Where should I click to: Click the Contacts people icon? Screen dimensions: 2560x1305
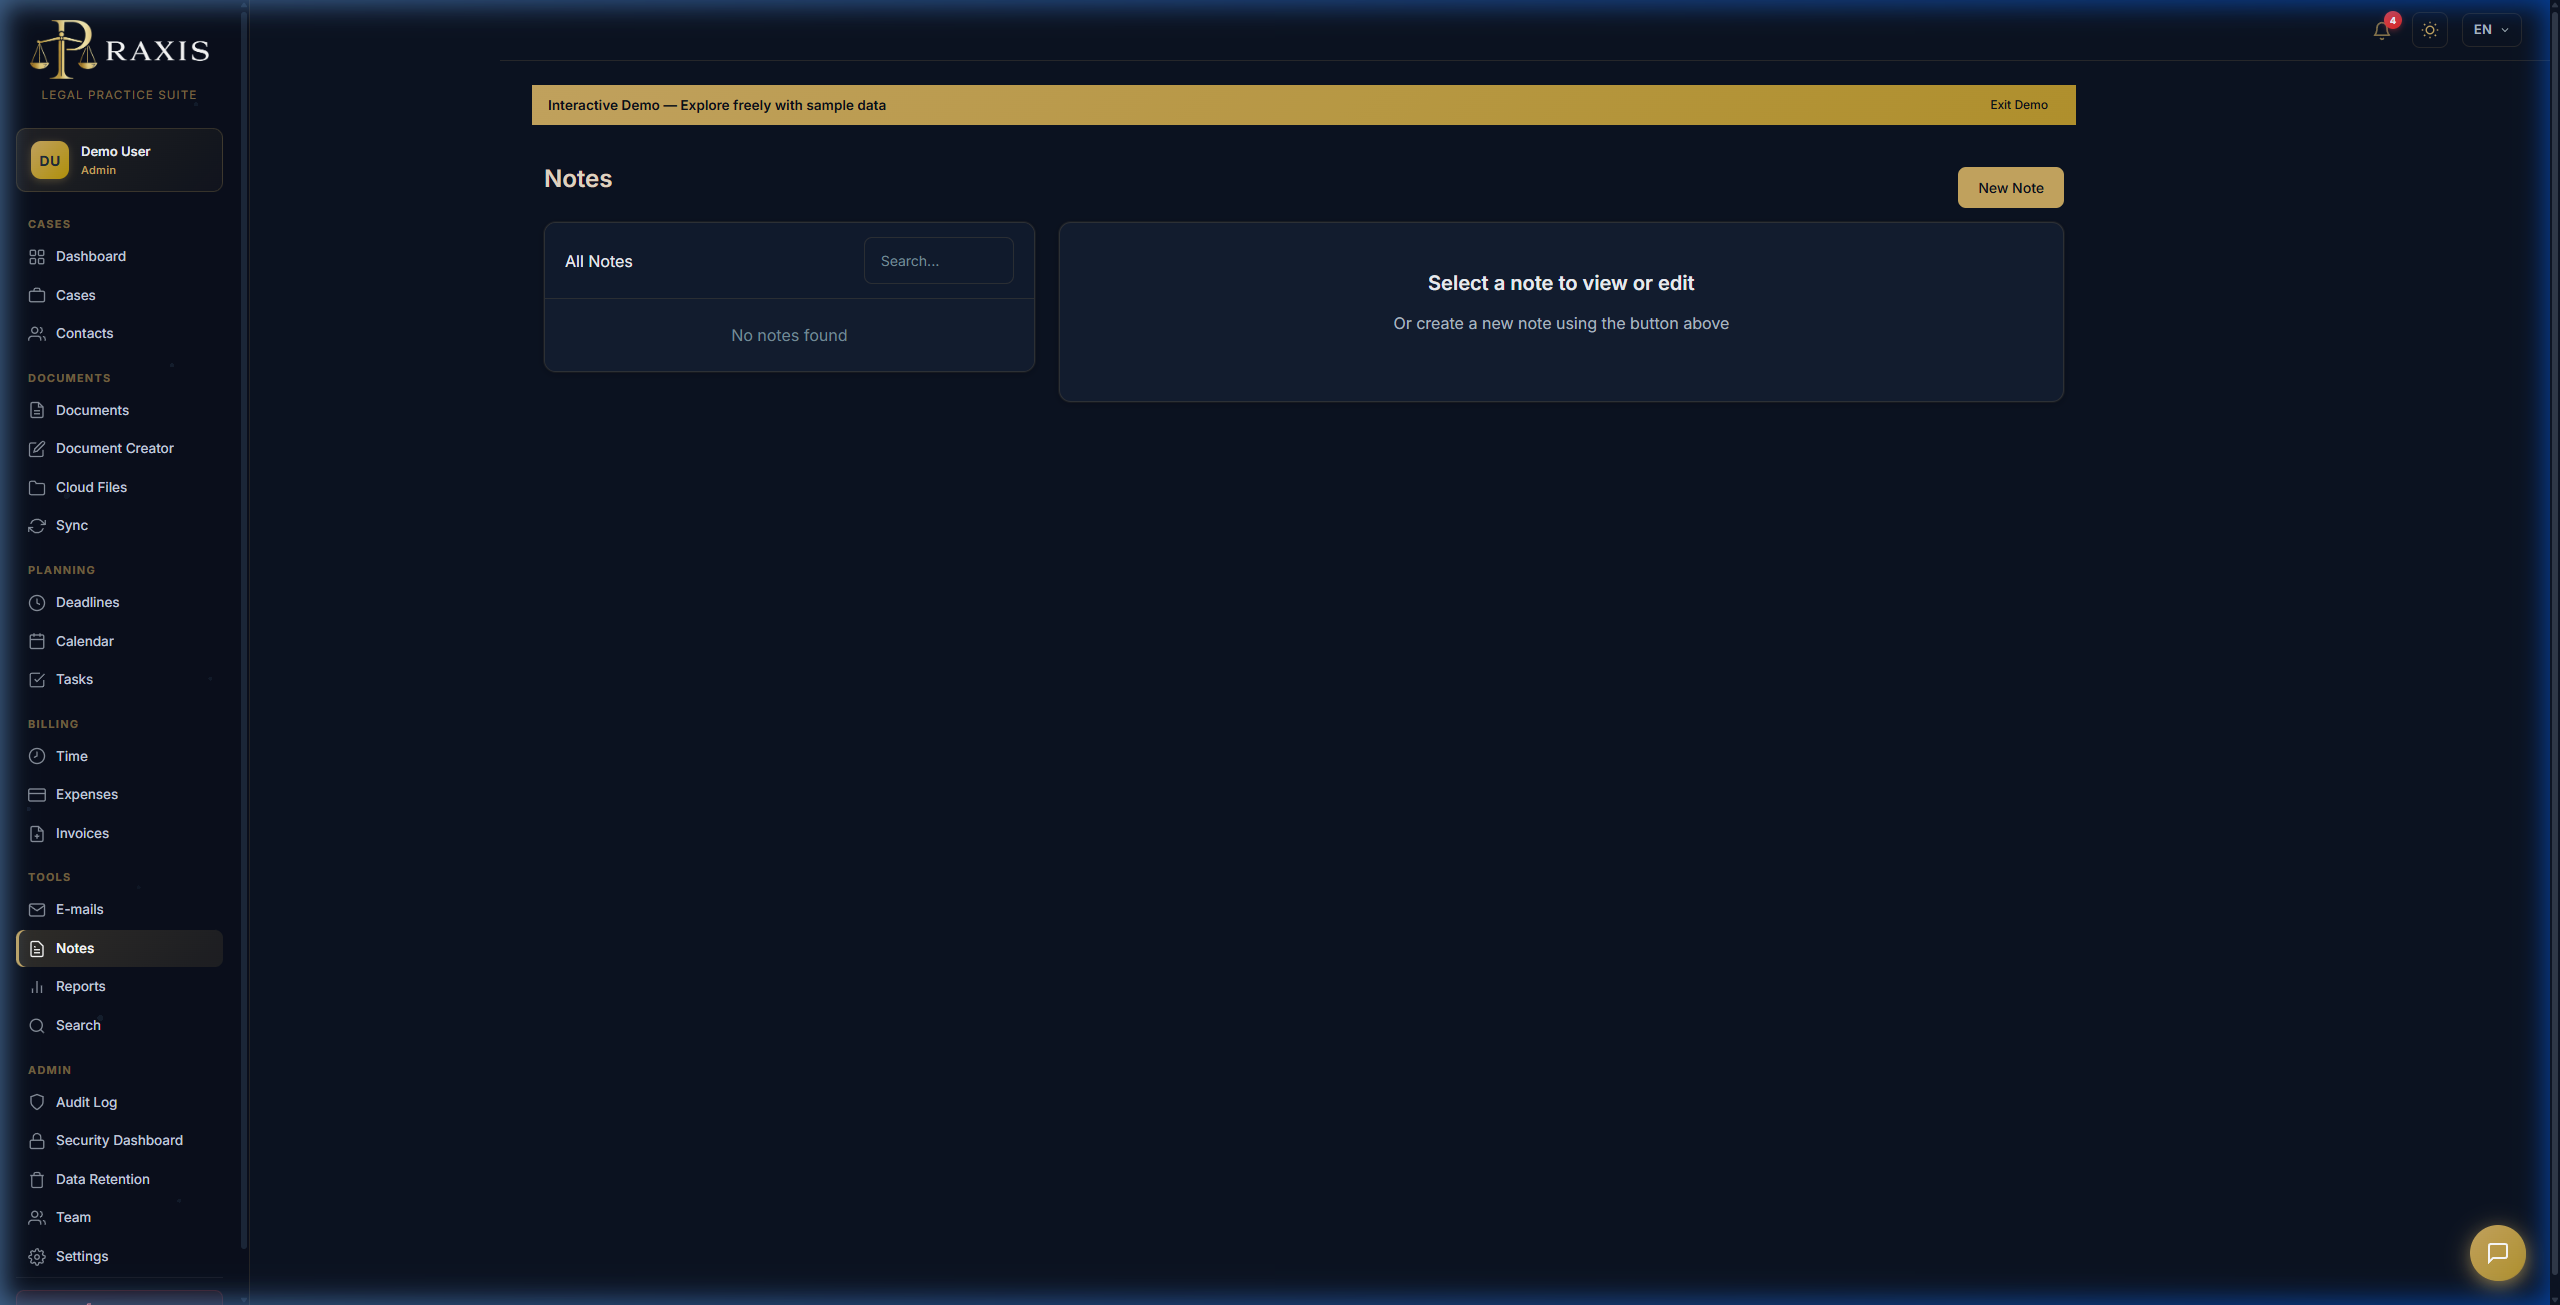pos(37,334)
